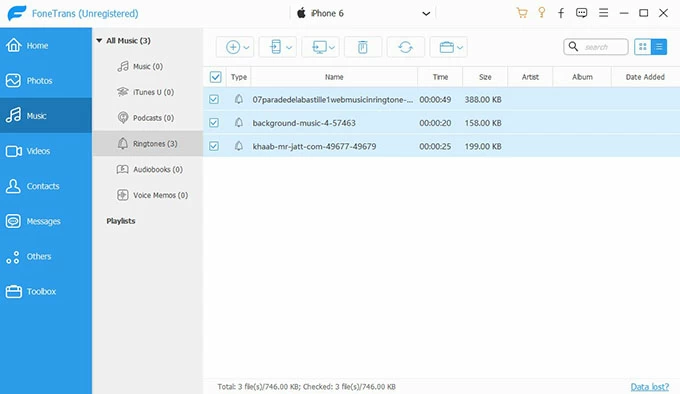
Task: Switch to grid view icon
Action: [x=643, y=47]
